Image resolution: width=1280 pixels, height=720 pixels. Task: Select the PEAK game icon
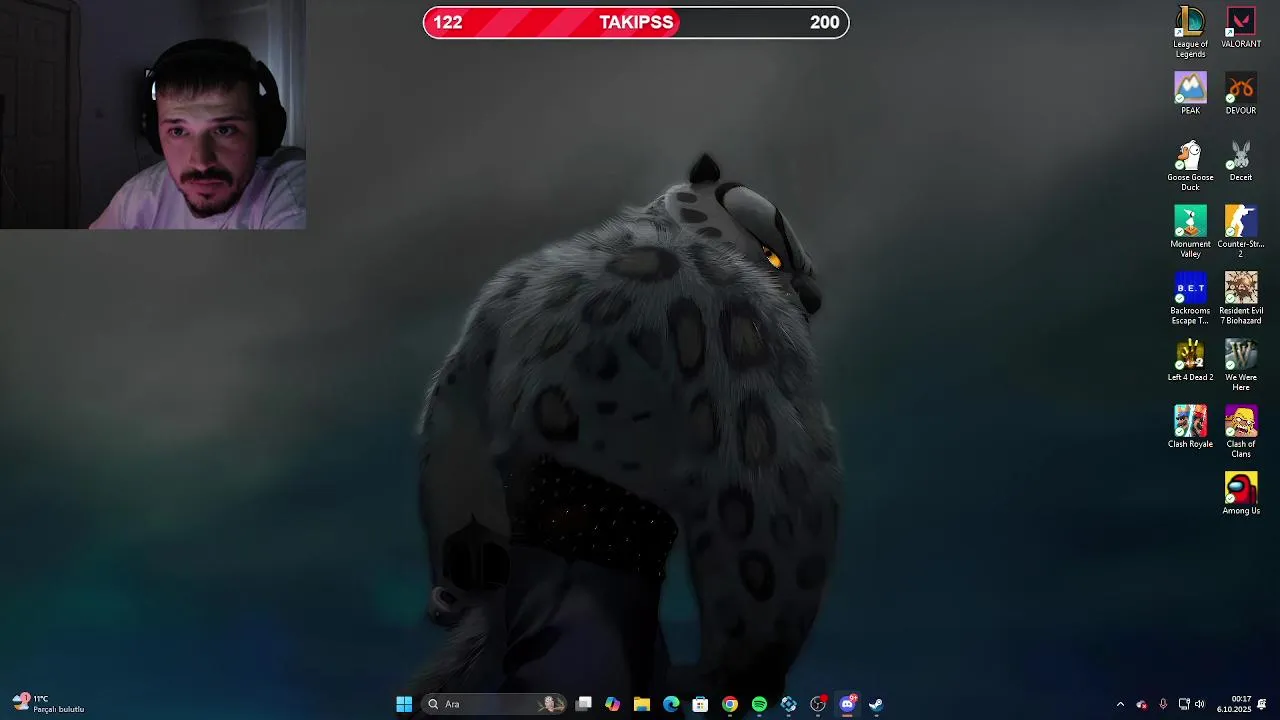(1190, 93)
